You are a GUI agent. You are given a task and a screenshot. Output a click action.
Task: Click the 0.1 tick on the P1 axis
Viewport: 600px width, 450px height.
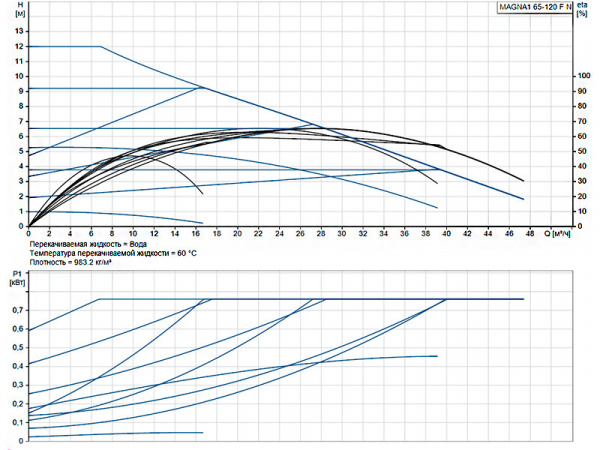[17, 422]
